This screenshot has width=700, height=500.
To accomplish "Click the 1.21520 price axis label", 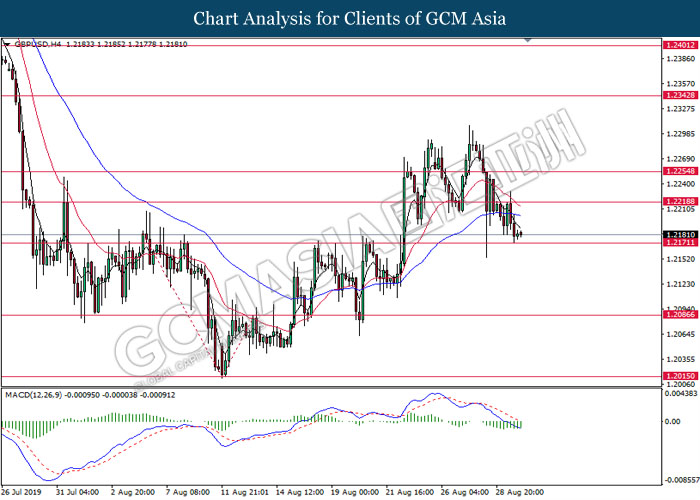I will pos(681,259).
